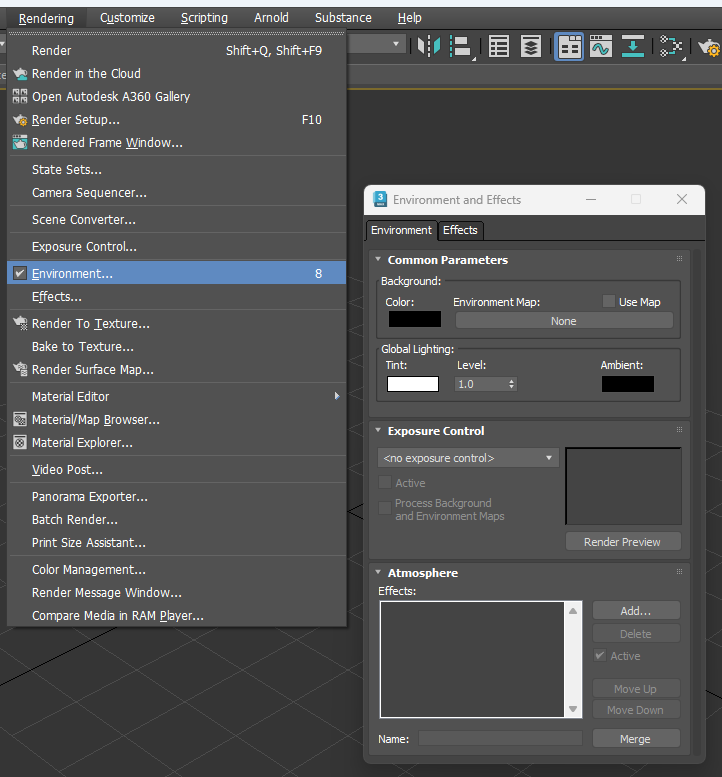This screenshot has height=777, width=722.
Task: Click the Rendered Frame Window icon
Action: coord(20,143)
